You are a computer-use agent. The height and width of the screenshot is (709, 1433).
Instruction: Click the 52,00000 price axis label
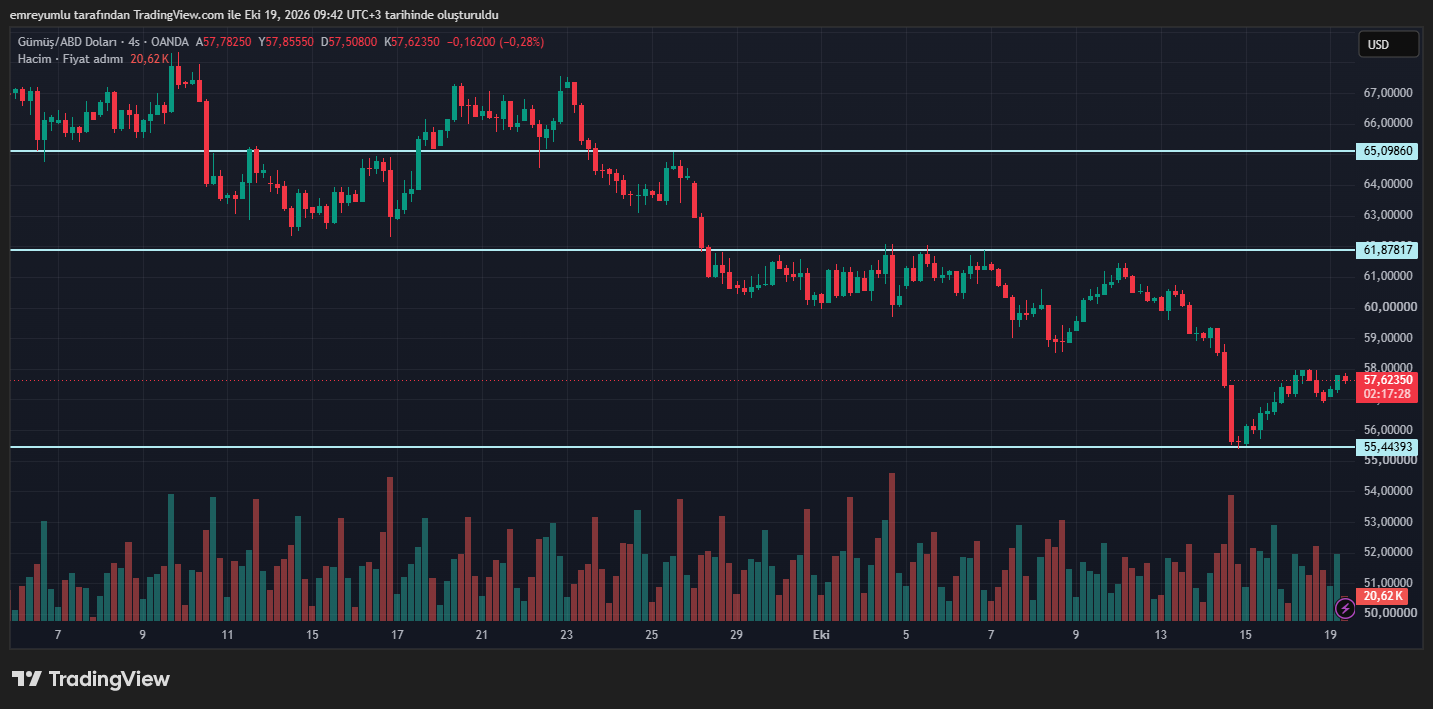pyautogui.click(x=1388, y=552)
